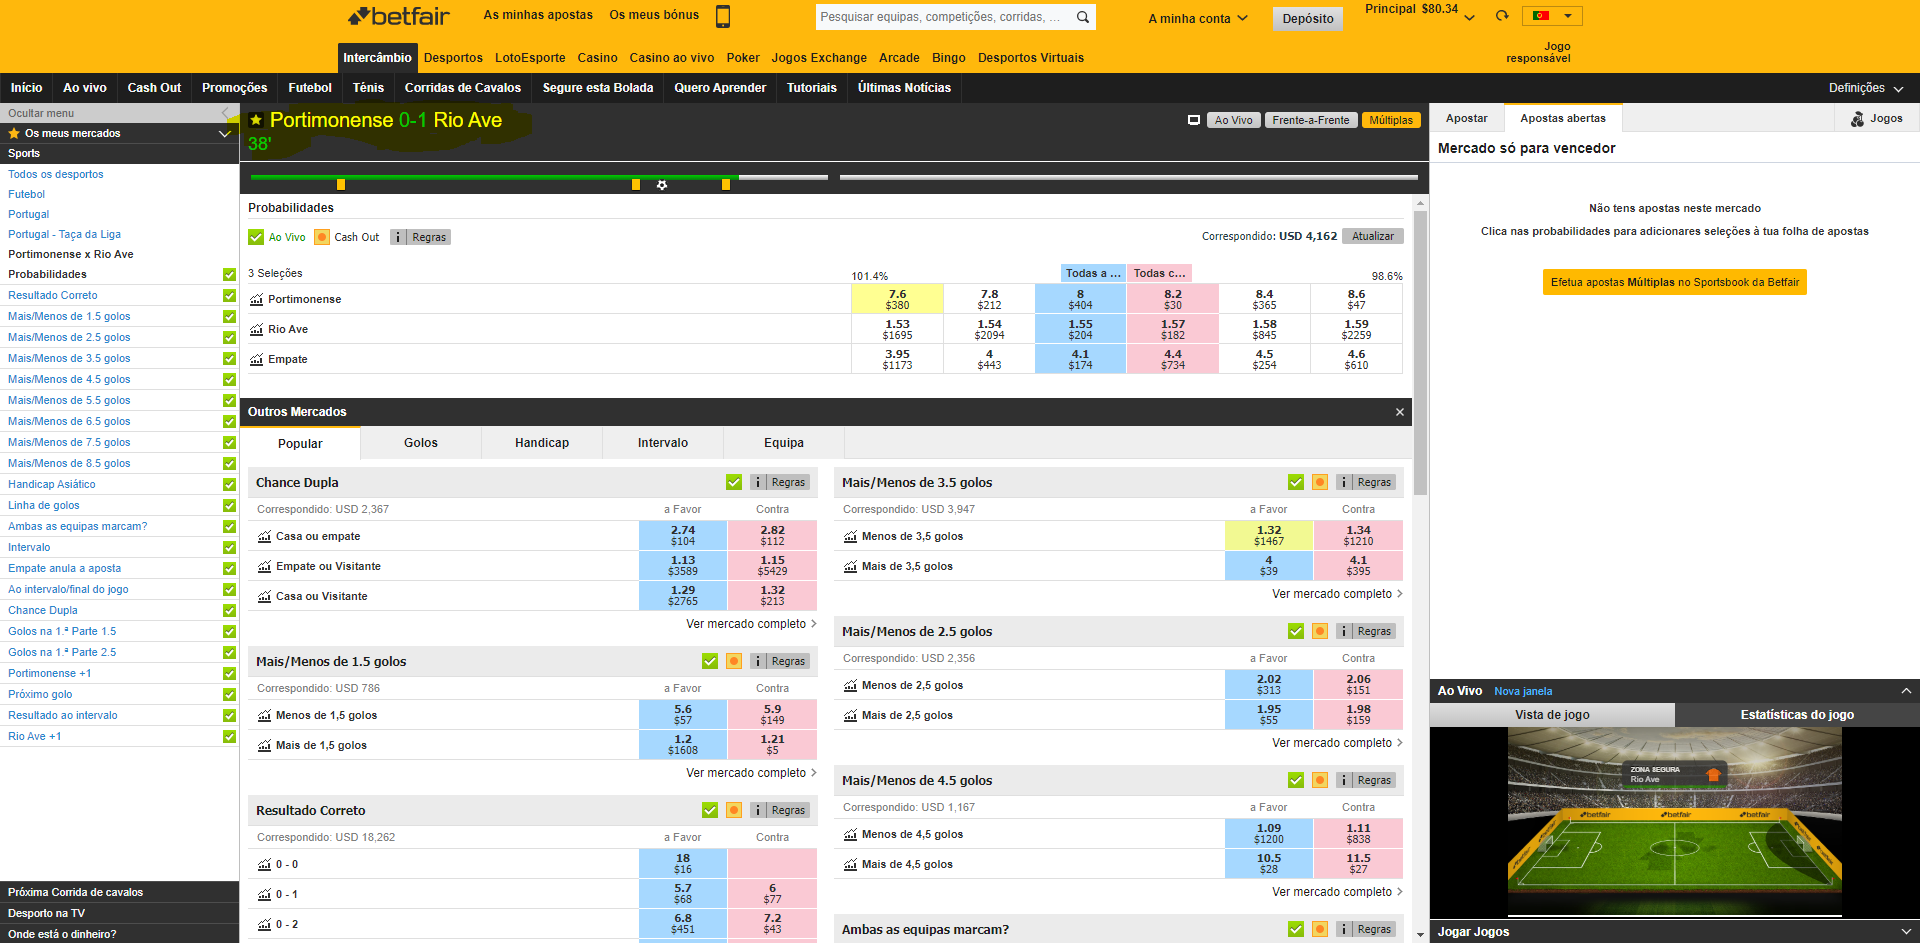This screenshot has width=1920, height=943.
Task: Close the Outros Mercados panel
Action: coord(1400,412)
